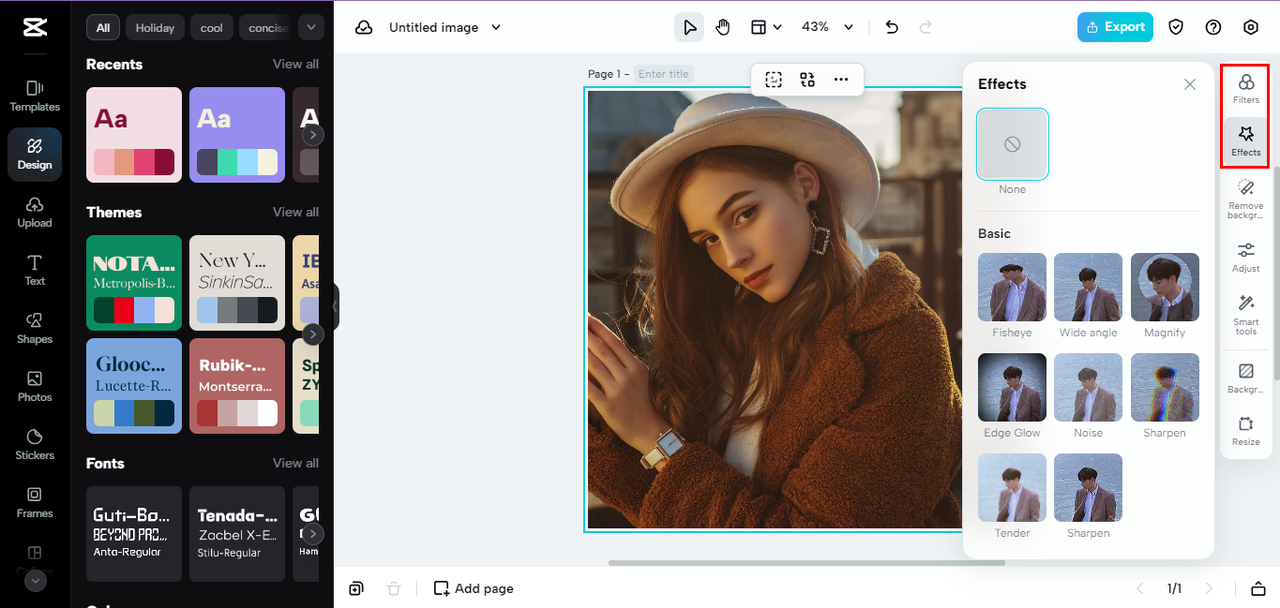This screenshot has width=1280, height=608.
Task: View all Recents
Action: [x=296, y=64]
